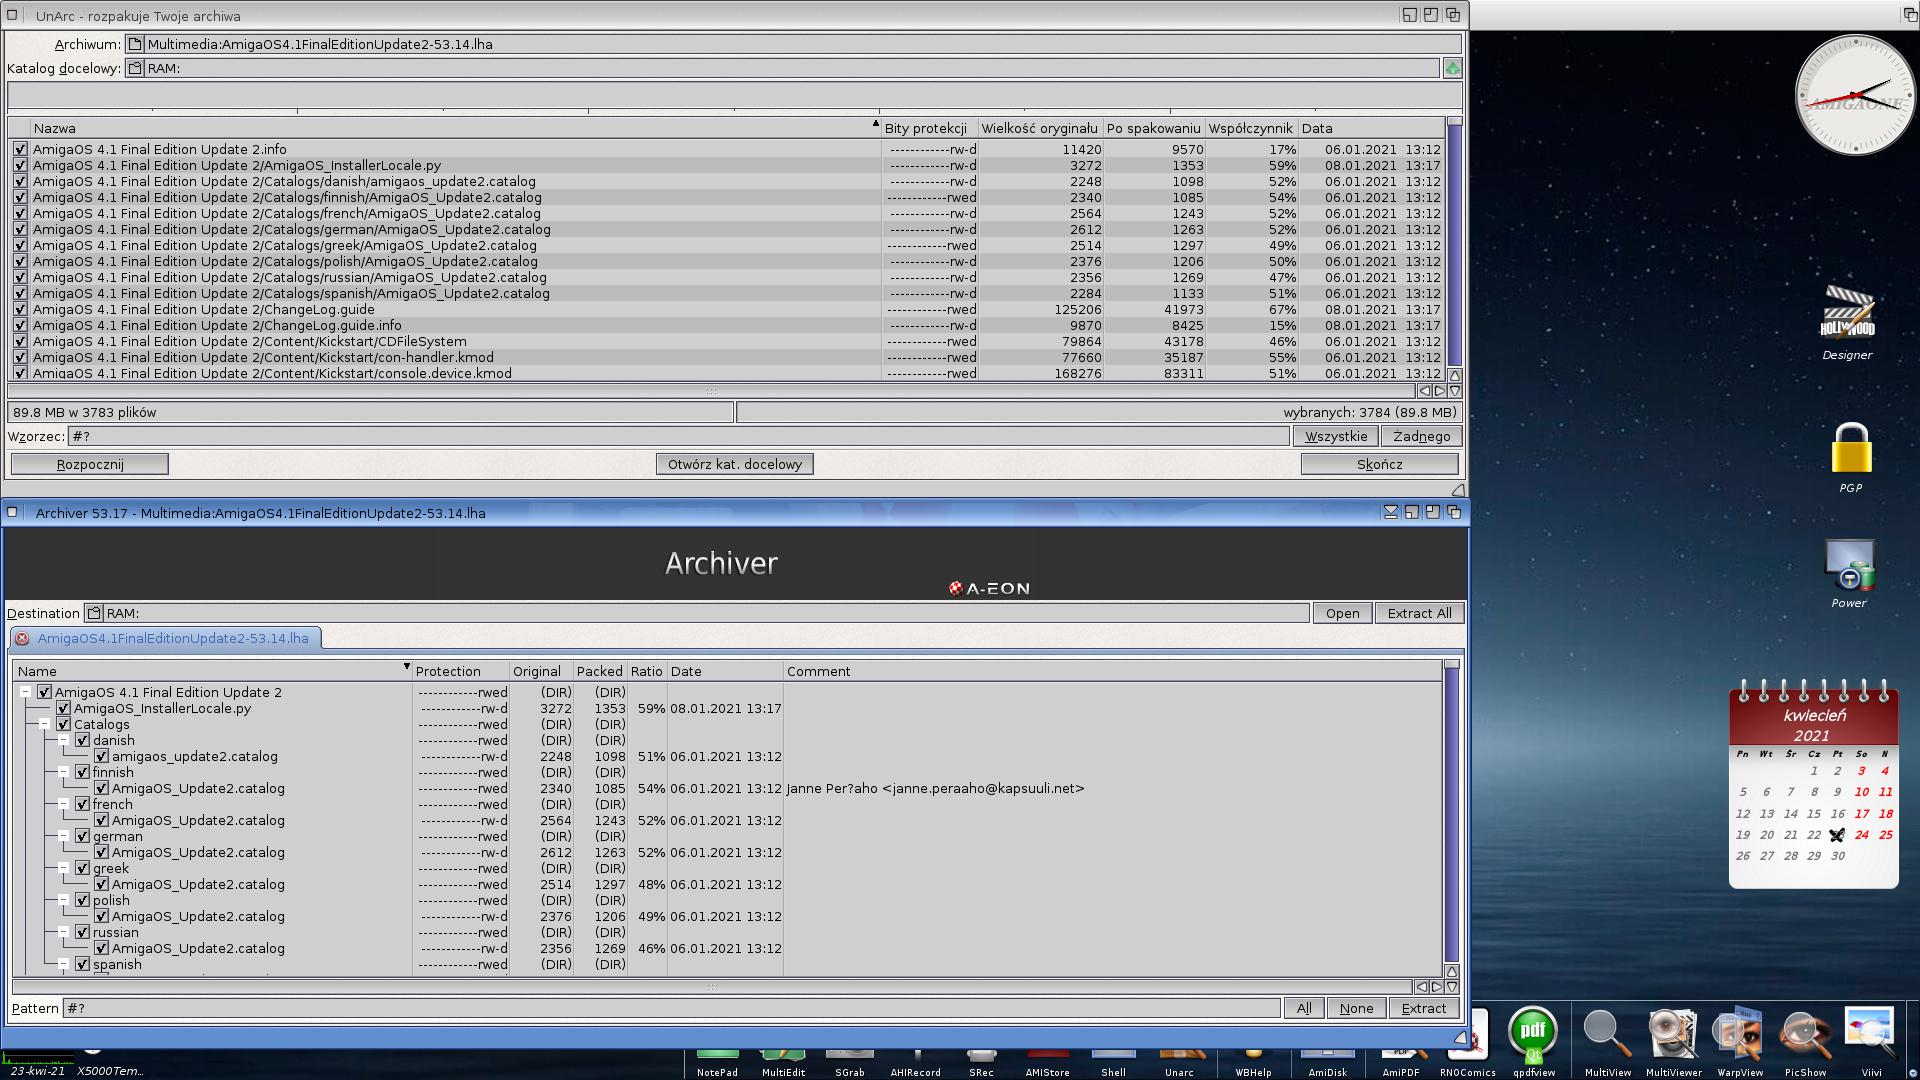Click the Rozpocznij button in UnArc

[x=90, y=464]
